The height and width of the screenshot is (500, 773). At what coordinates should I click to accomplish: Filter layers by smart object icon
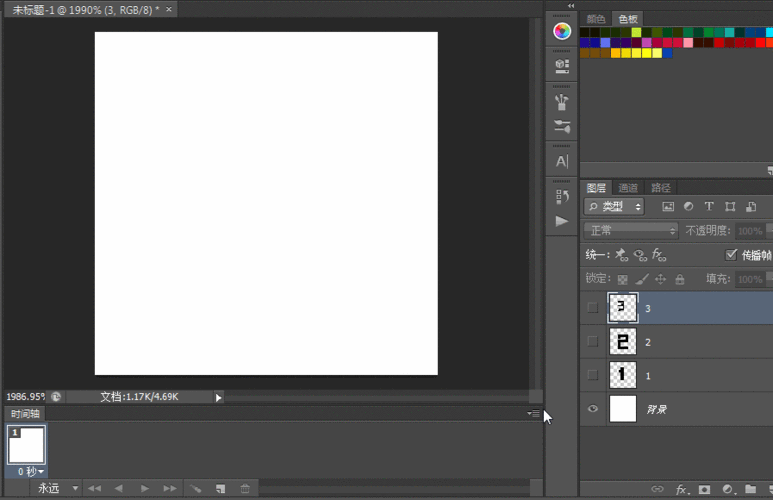click(751, 207)
